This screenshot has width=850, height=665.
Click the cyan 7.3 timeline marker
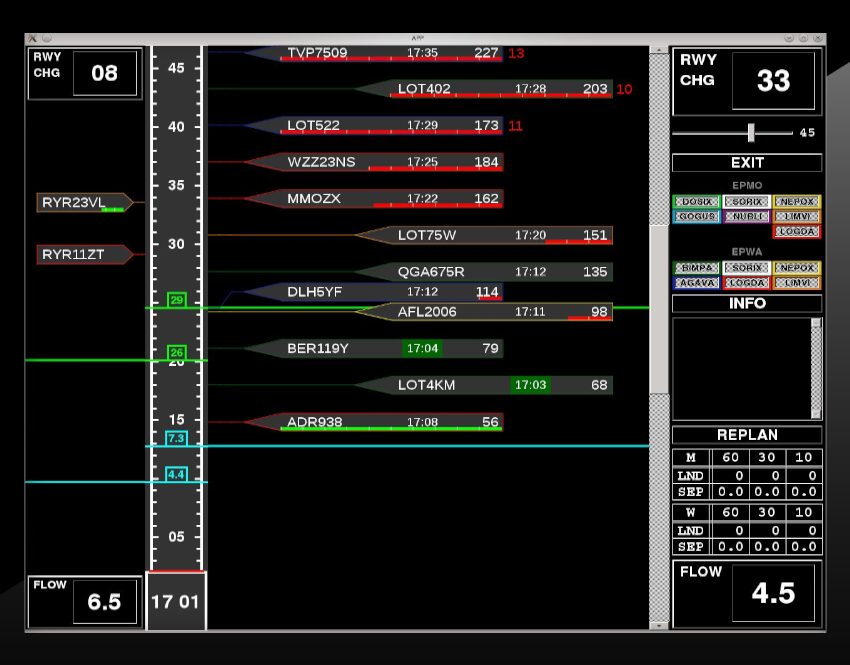[x=176, y=439]
